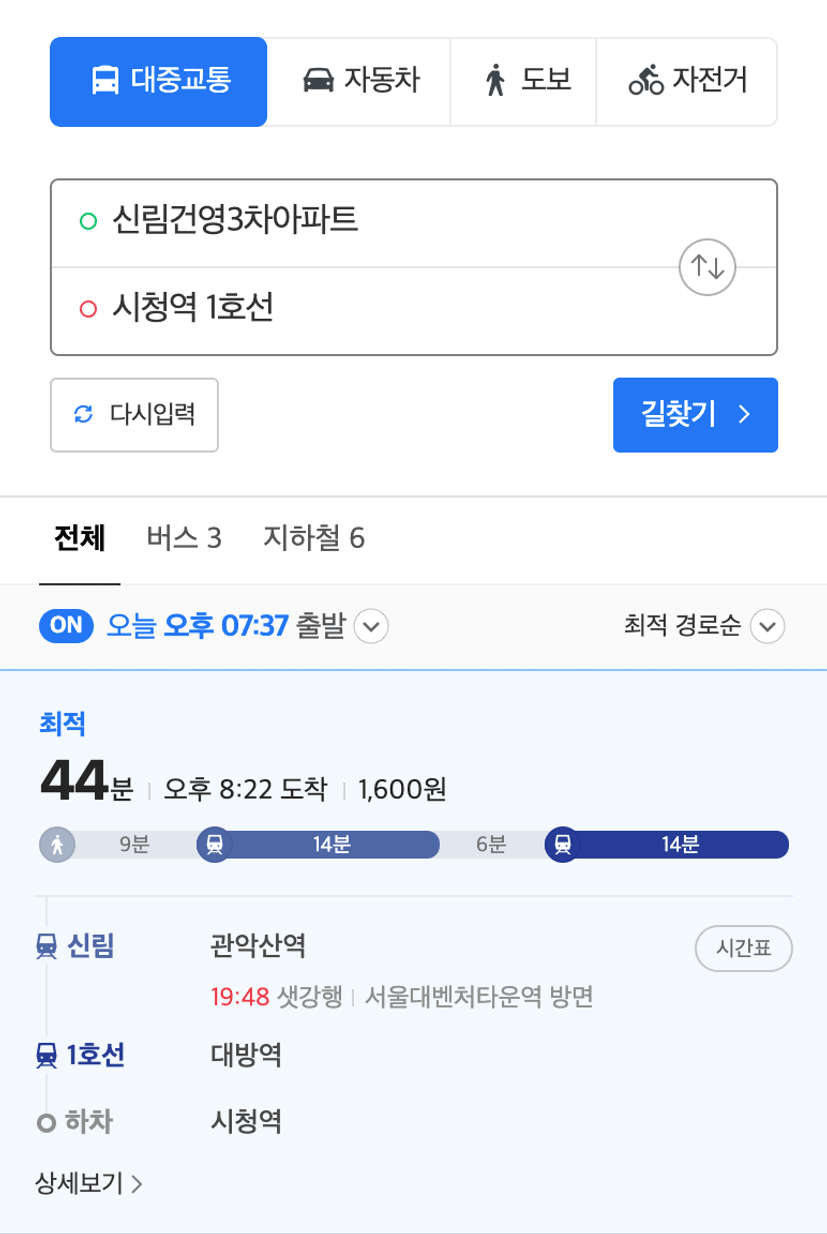Click second subway icon before last 14분 segment
827x1234 pixels.
coord(563,844)
